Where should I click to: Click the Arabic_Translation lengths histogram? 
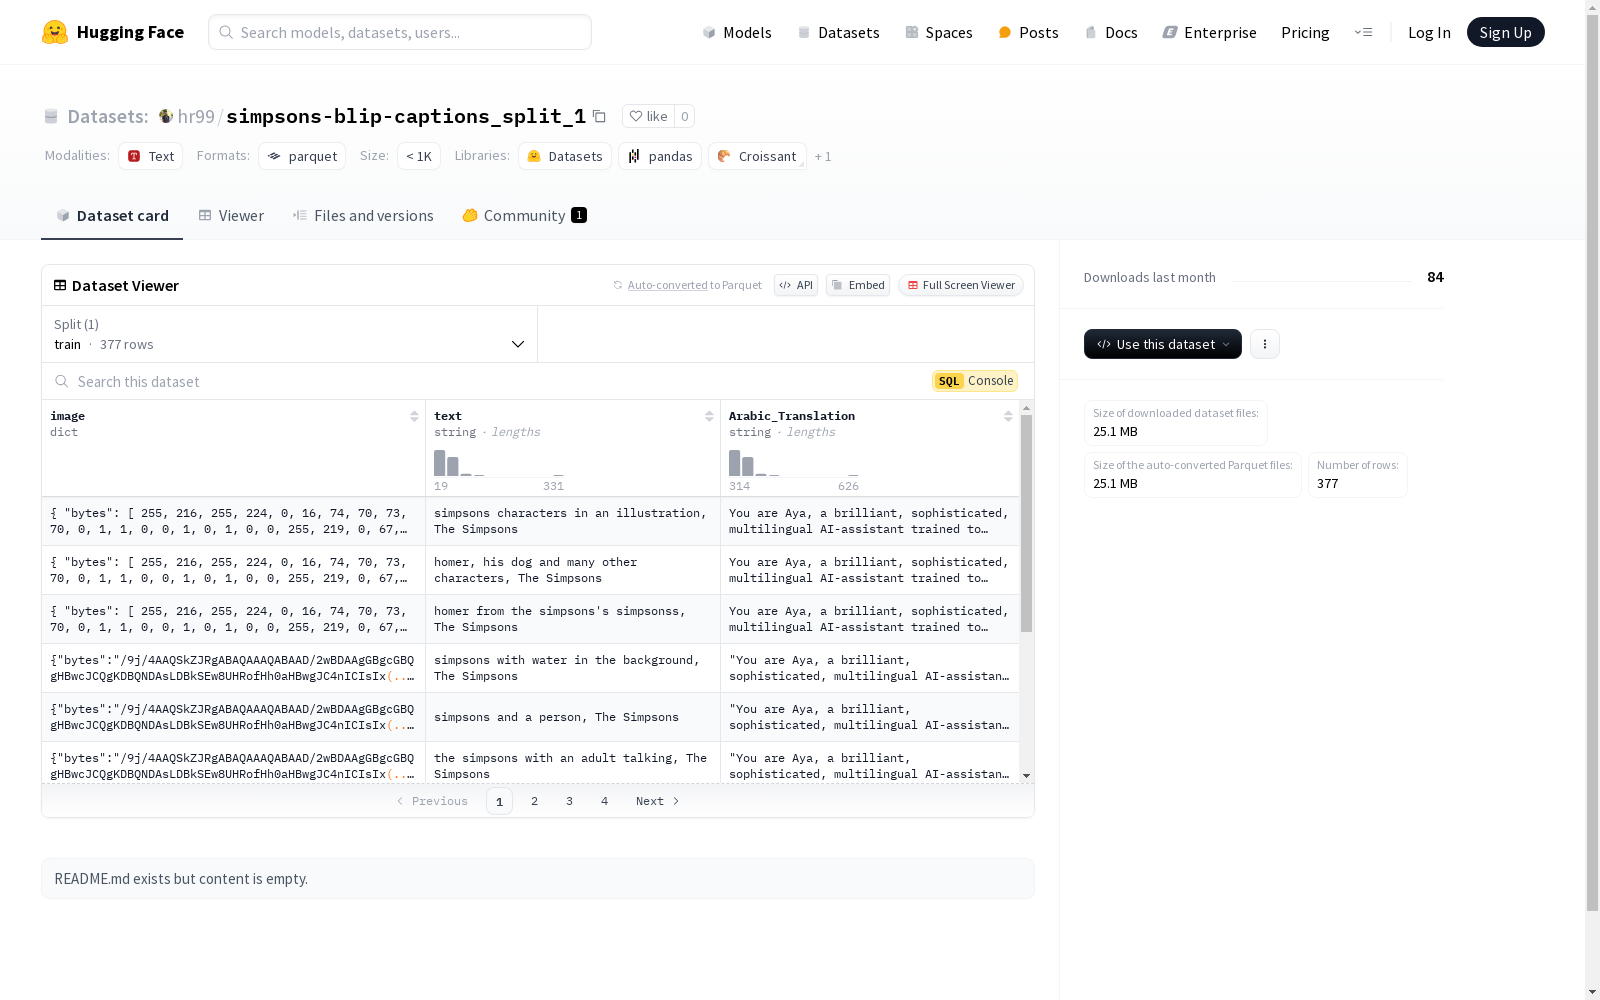coord(794,463)
